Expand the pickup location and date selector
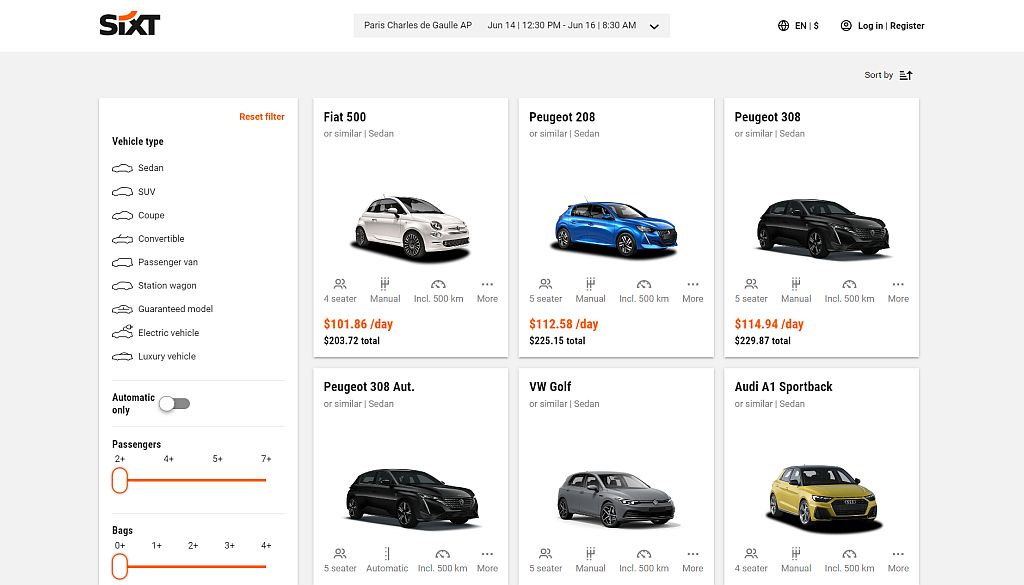The image size is (1024, 585). pos(655,25)
